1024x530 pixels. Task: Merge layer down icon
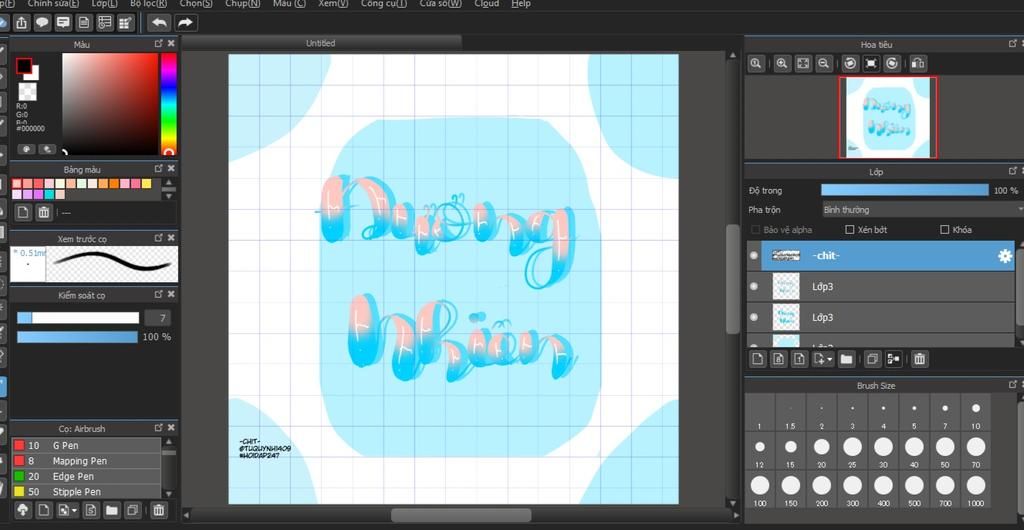click(893, 359)
